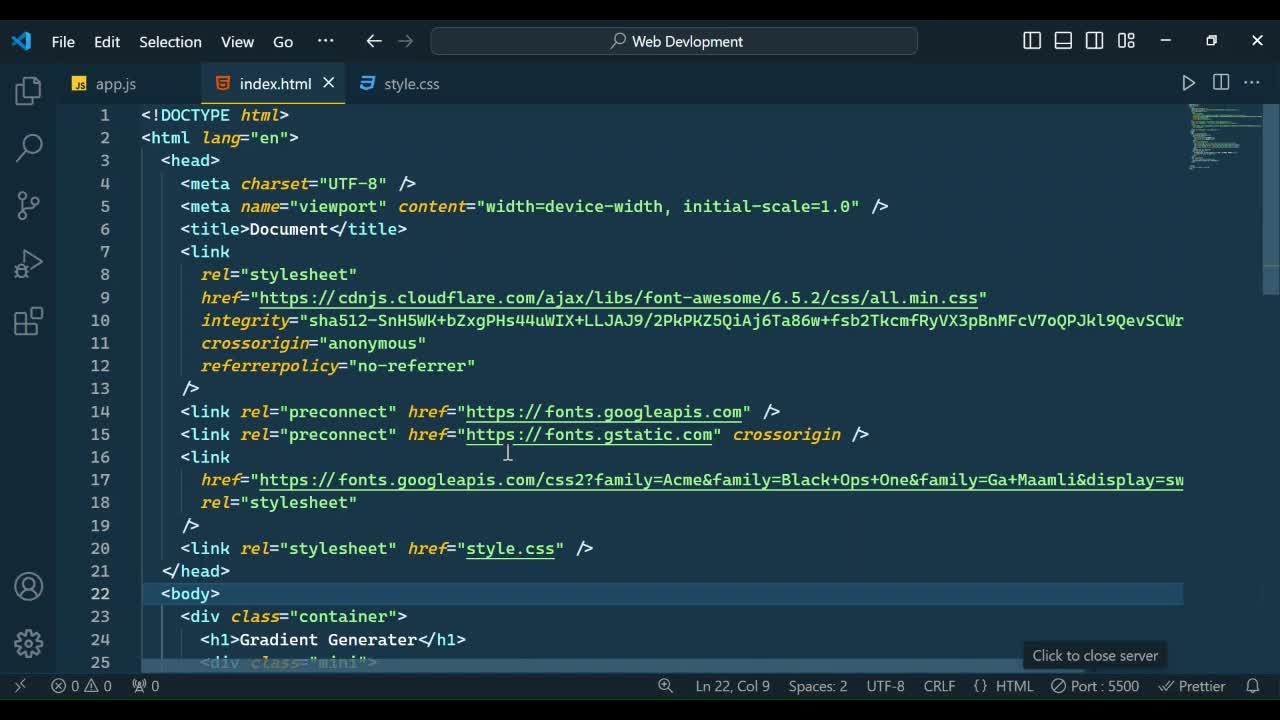Open the Search view icon

[28, 148]
